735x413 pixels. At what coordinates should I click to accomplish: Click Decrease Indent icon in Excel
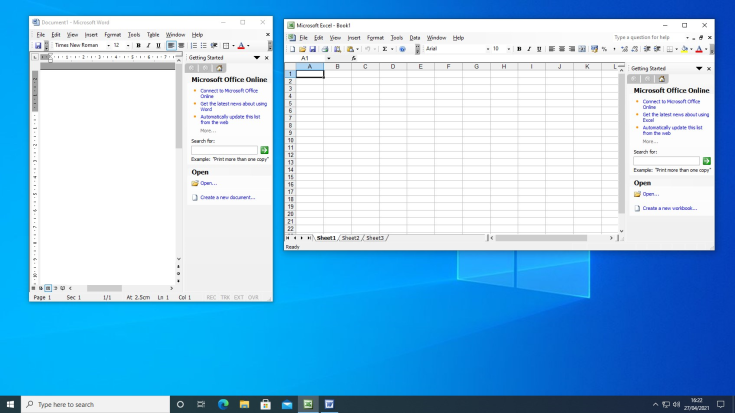(x=646, y=49)
